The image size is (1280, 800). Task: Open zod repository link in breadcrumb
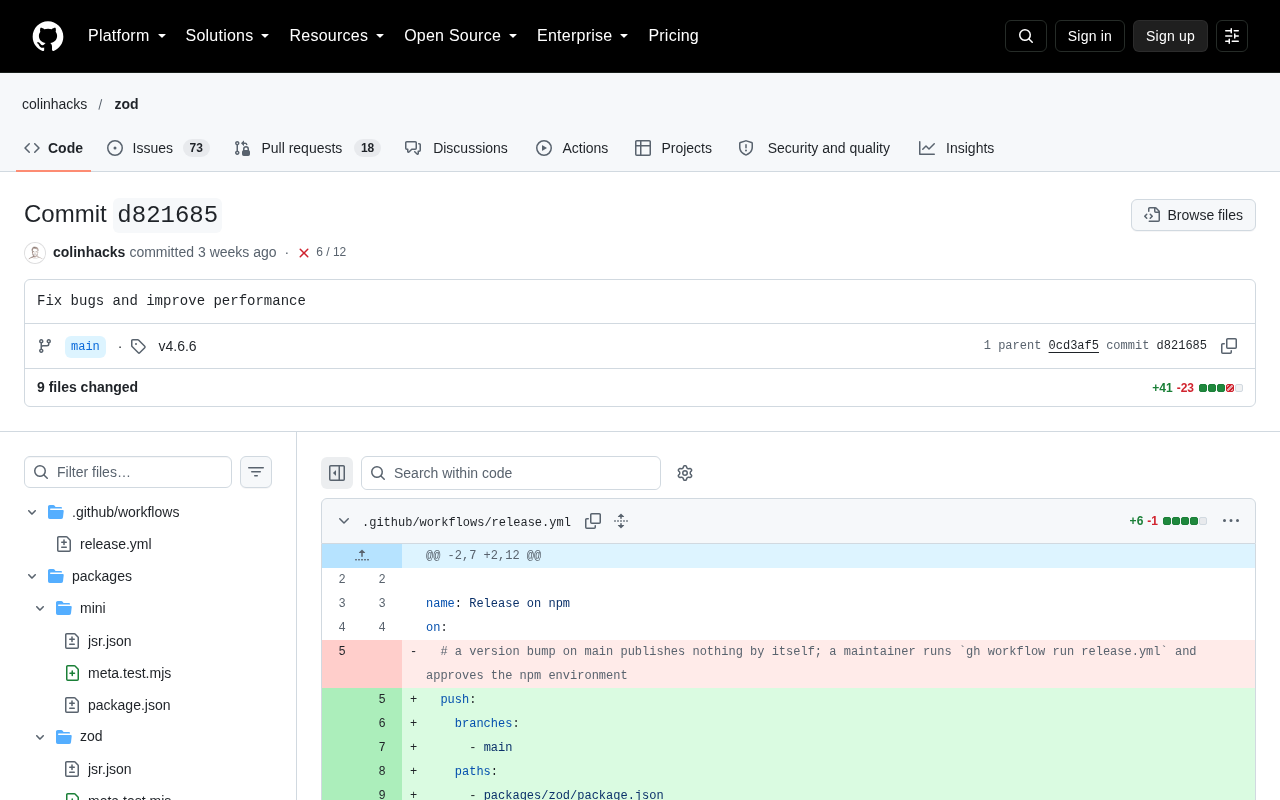point(126,104)
